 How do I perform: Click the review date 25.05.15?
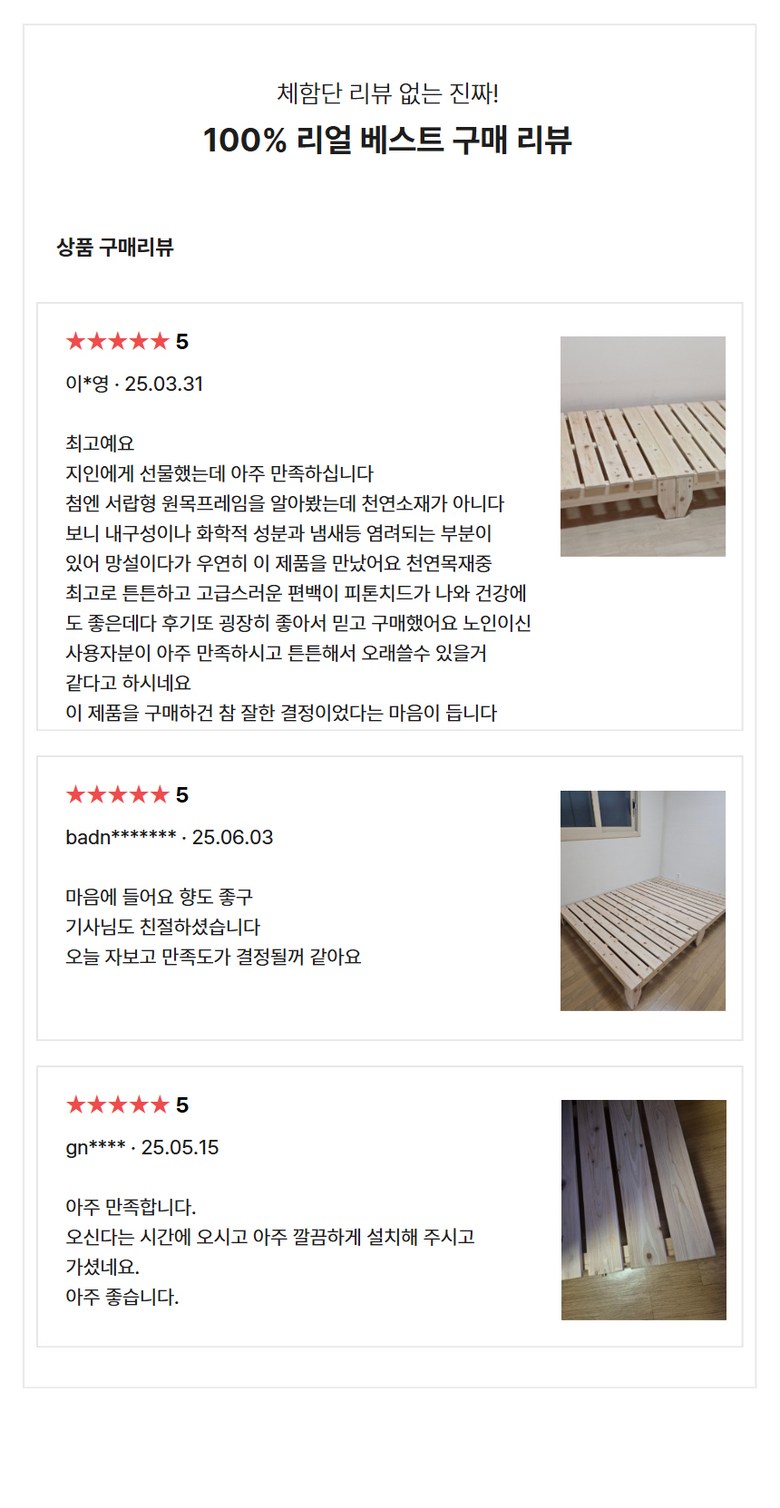click(180, 1147)
